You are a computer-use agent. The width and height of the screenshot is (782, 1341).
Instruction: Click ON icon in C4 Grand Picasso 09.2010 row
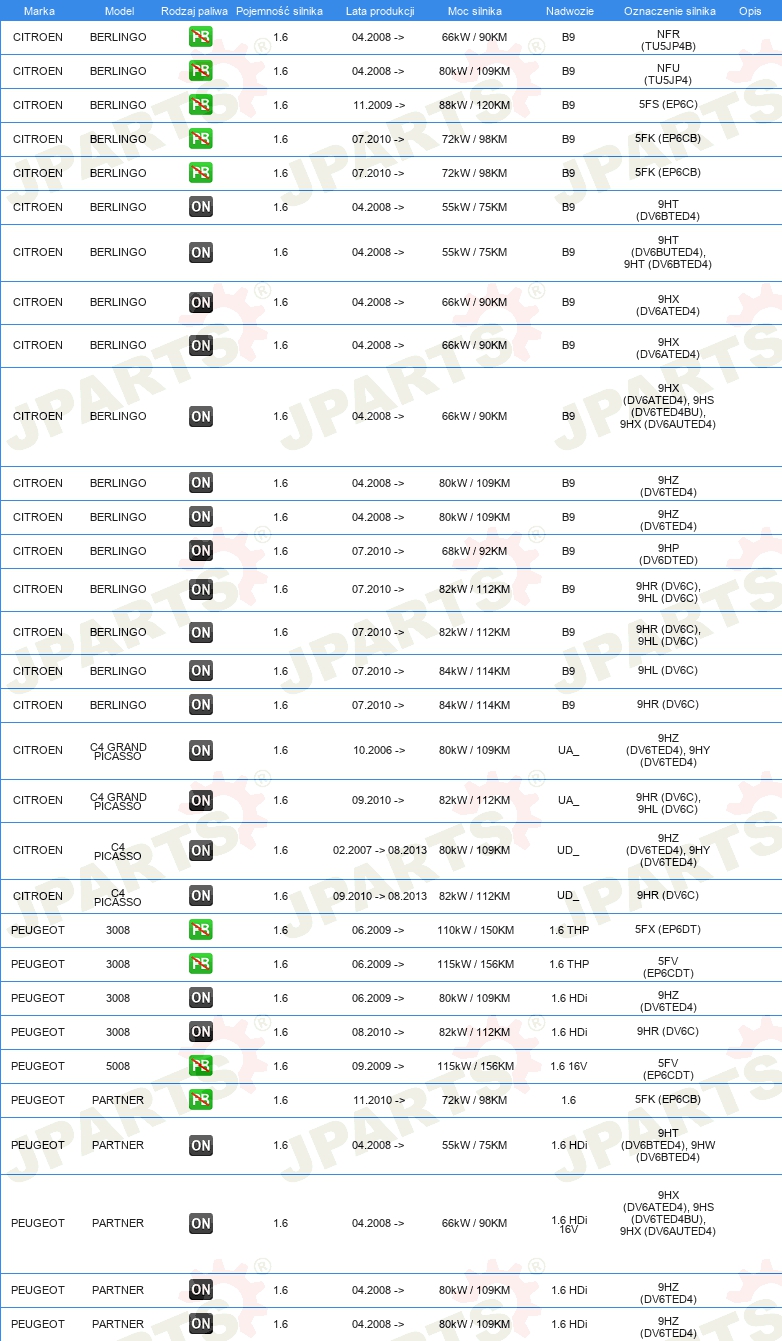coord(200,800)
